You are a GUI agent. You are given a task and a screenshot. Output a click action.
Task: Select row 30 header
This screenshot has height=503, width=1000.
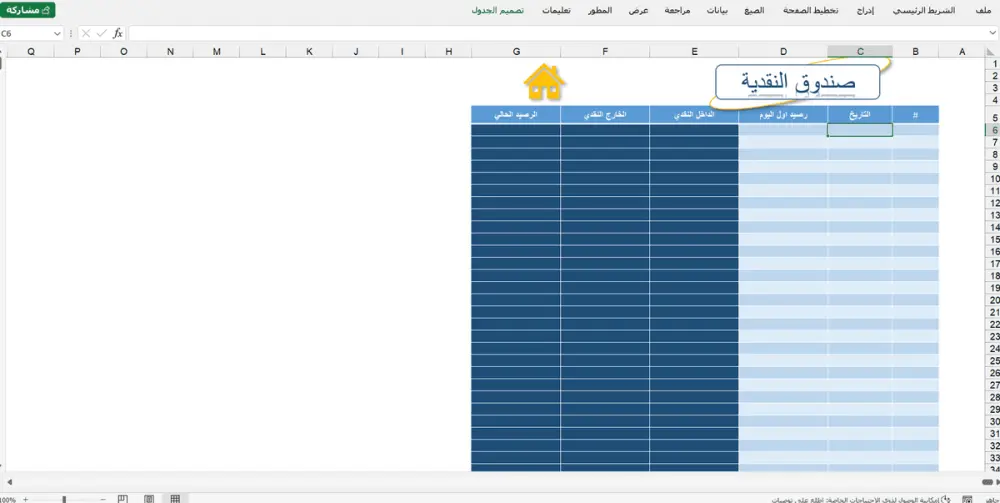pyautogui.click(x=994, y=421)
